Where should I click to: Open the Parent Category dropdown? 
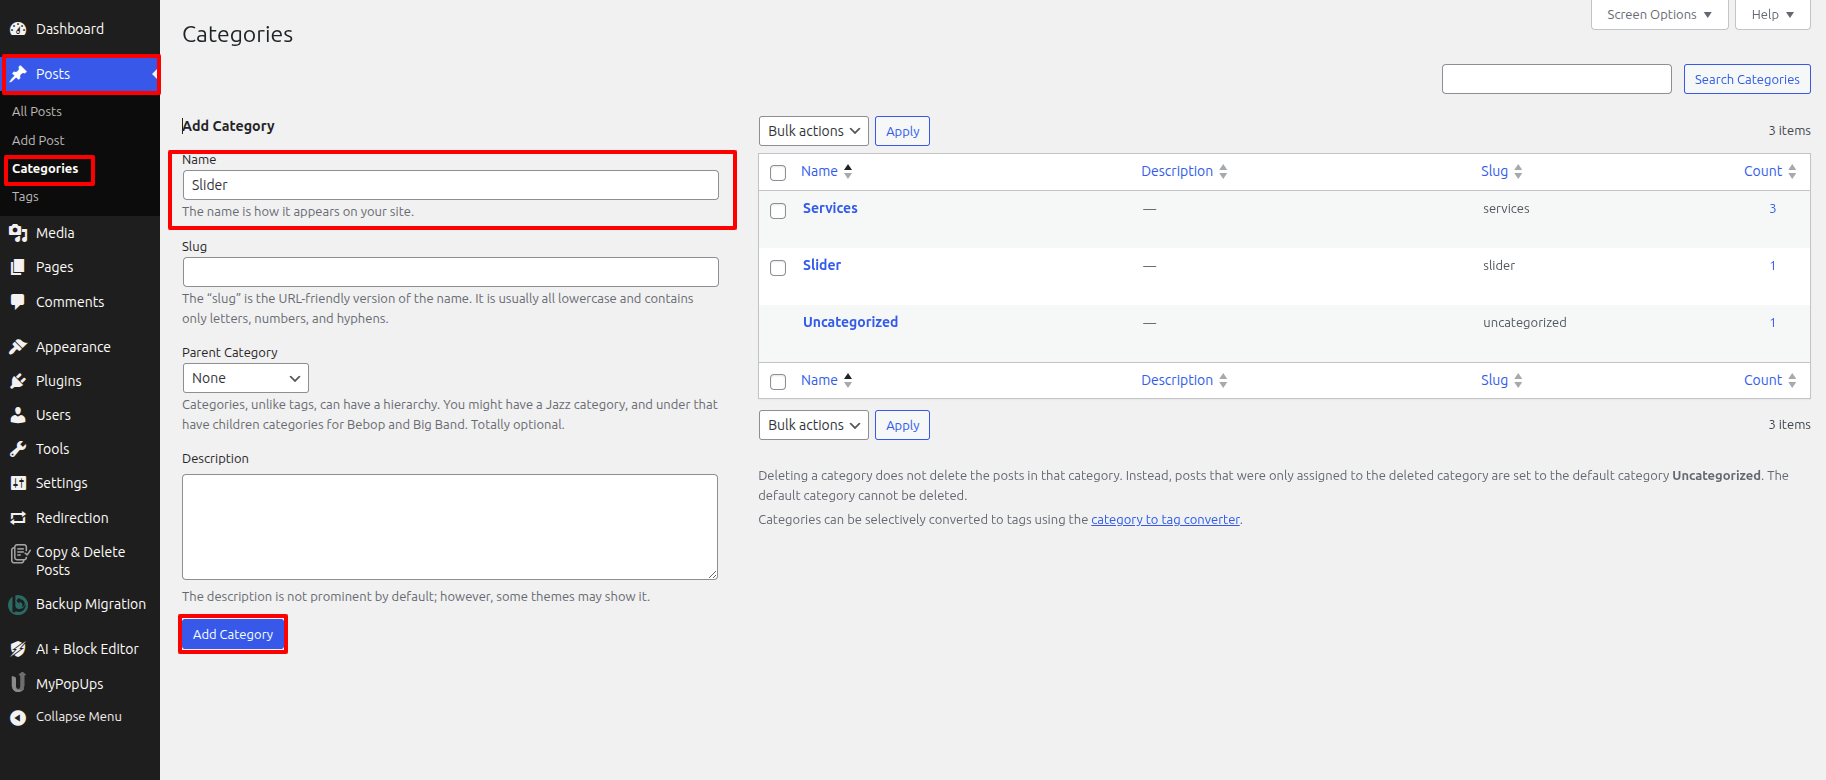pos(245,378)
